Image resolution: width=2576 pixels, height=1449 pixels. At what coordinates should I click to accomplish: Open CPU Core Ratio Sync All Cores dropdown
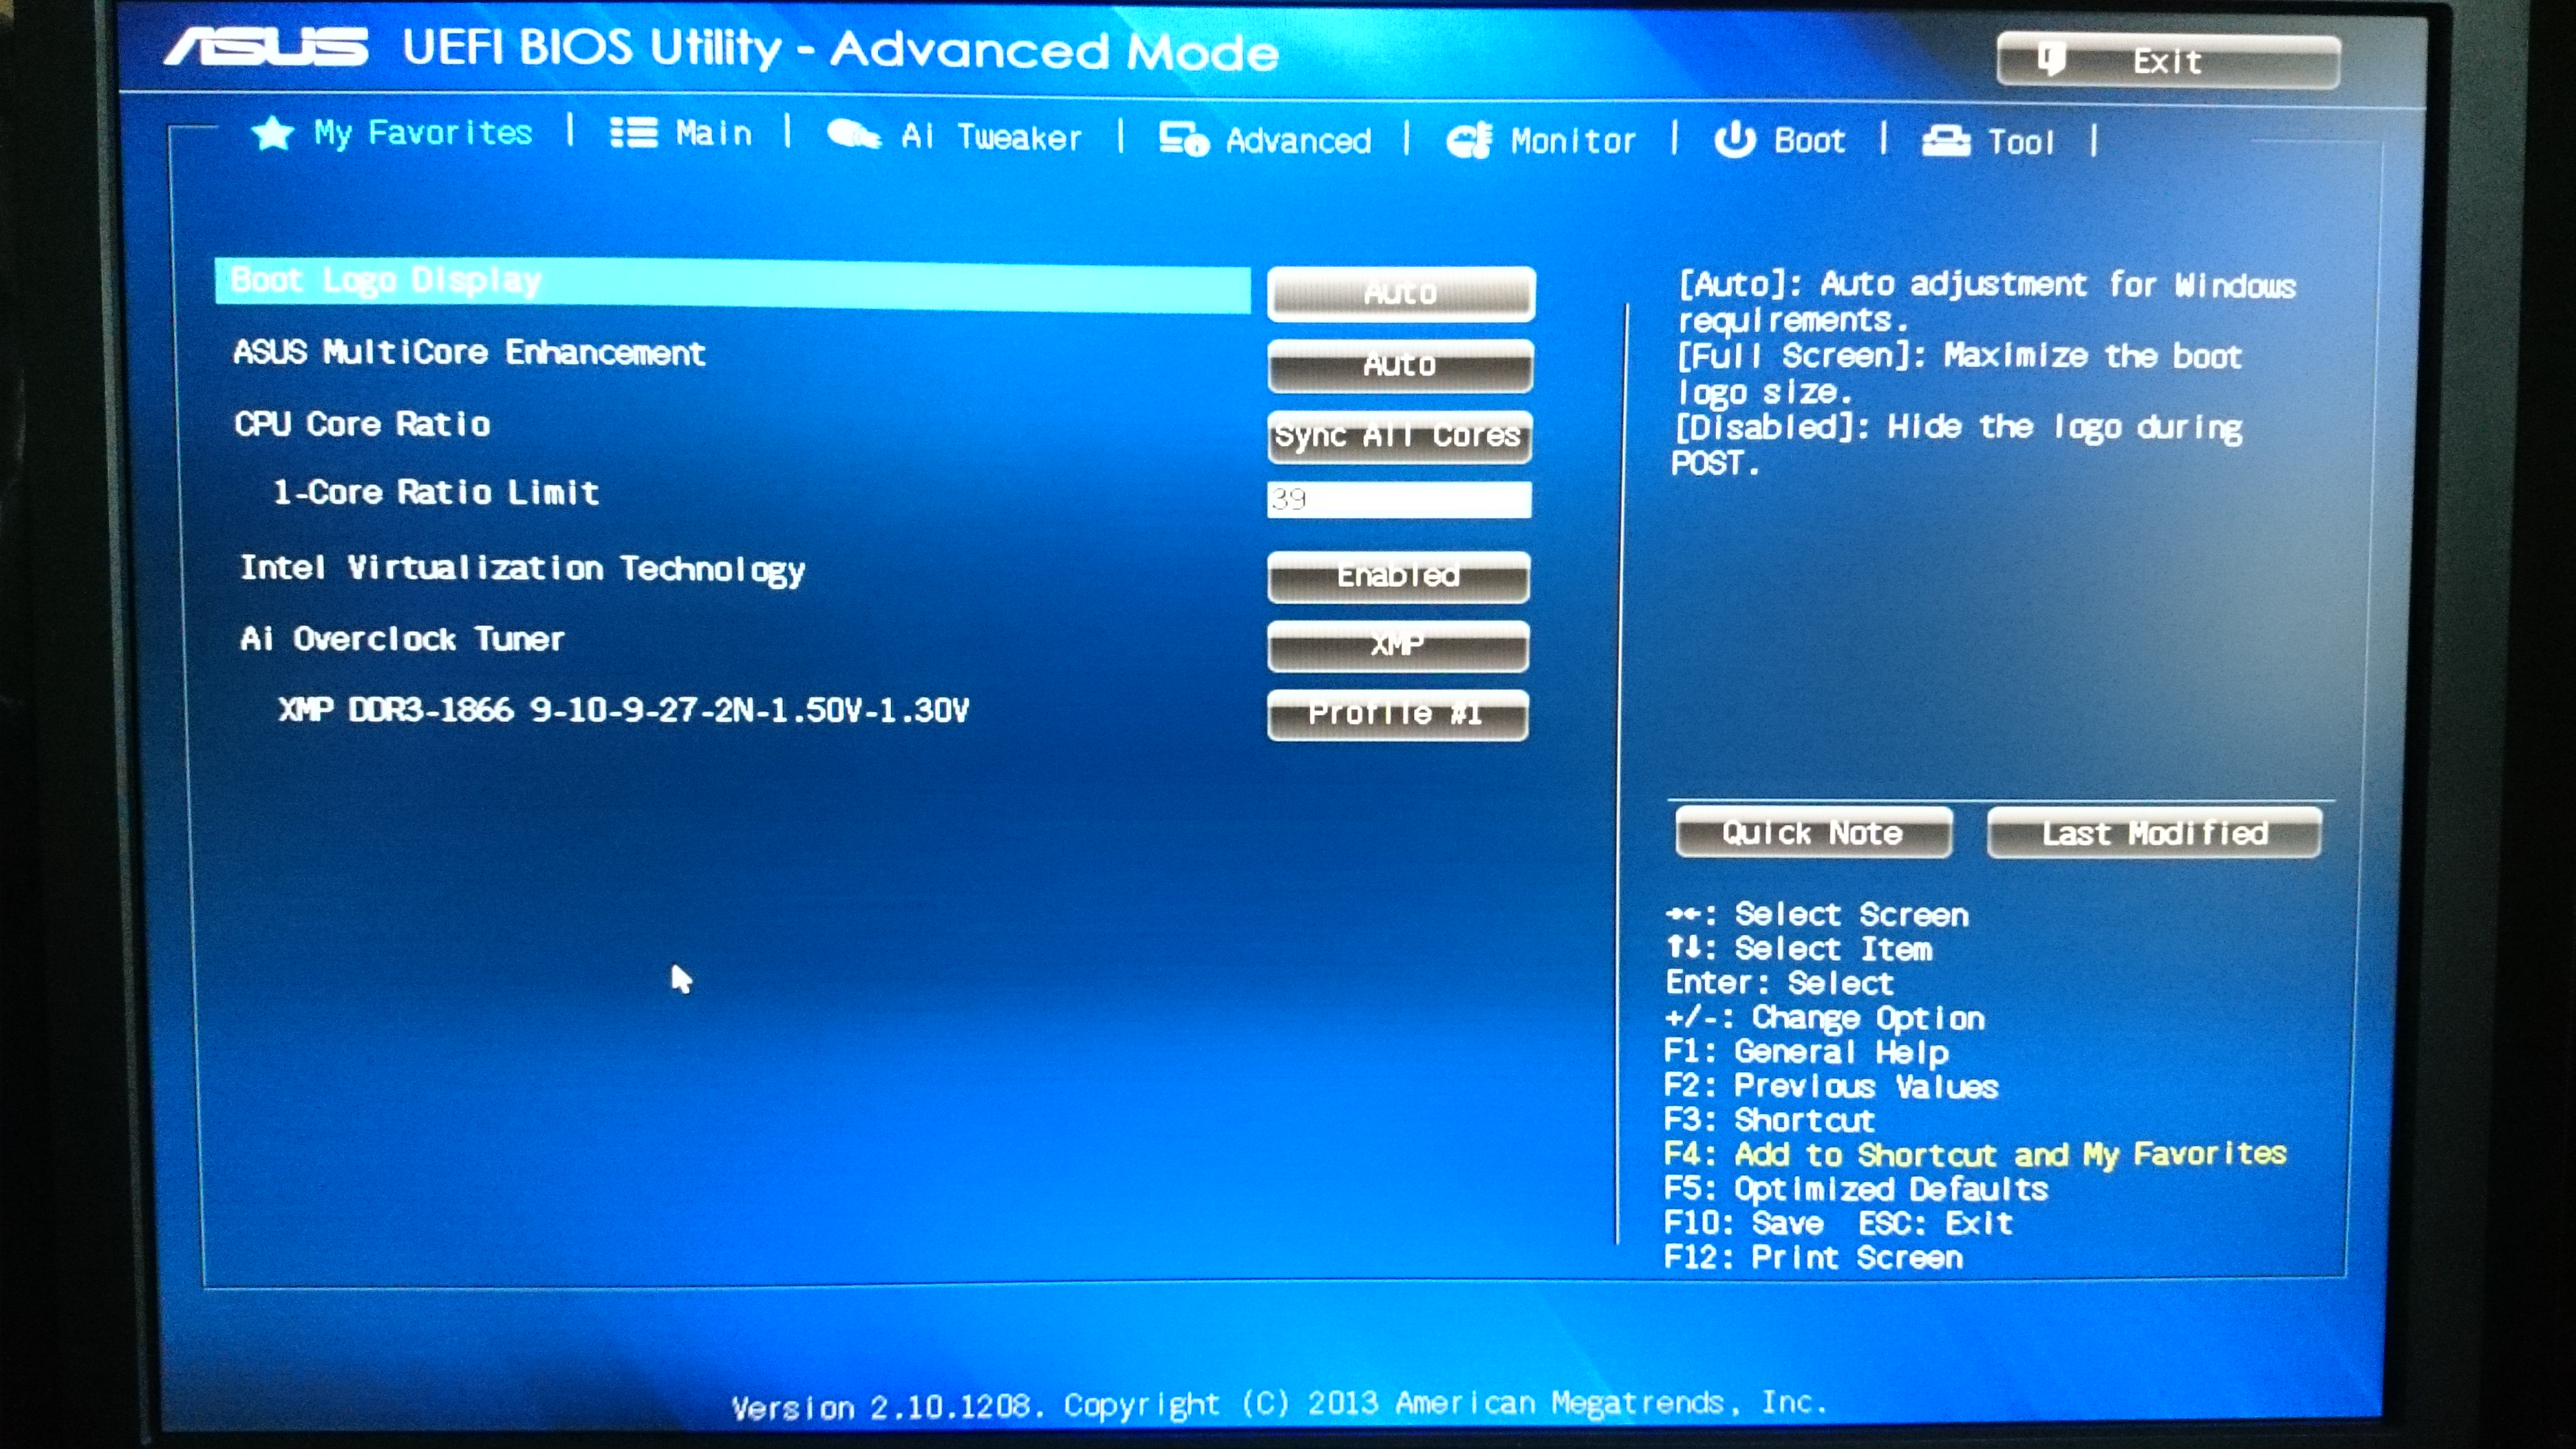coord(1398,436)
